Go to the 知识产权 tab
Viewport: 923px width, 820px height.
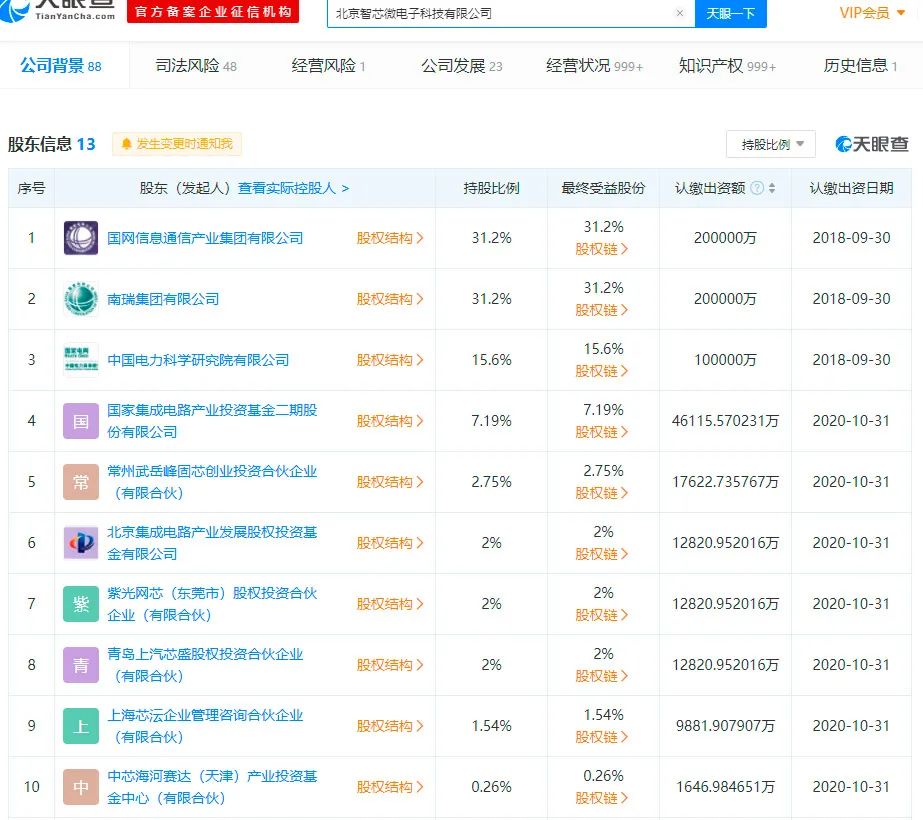click(x=727, y=65)
